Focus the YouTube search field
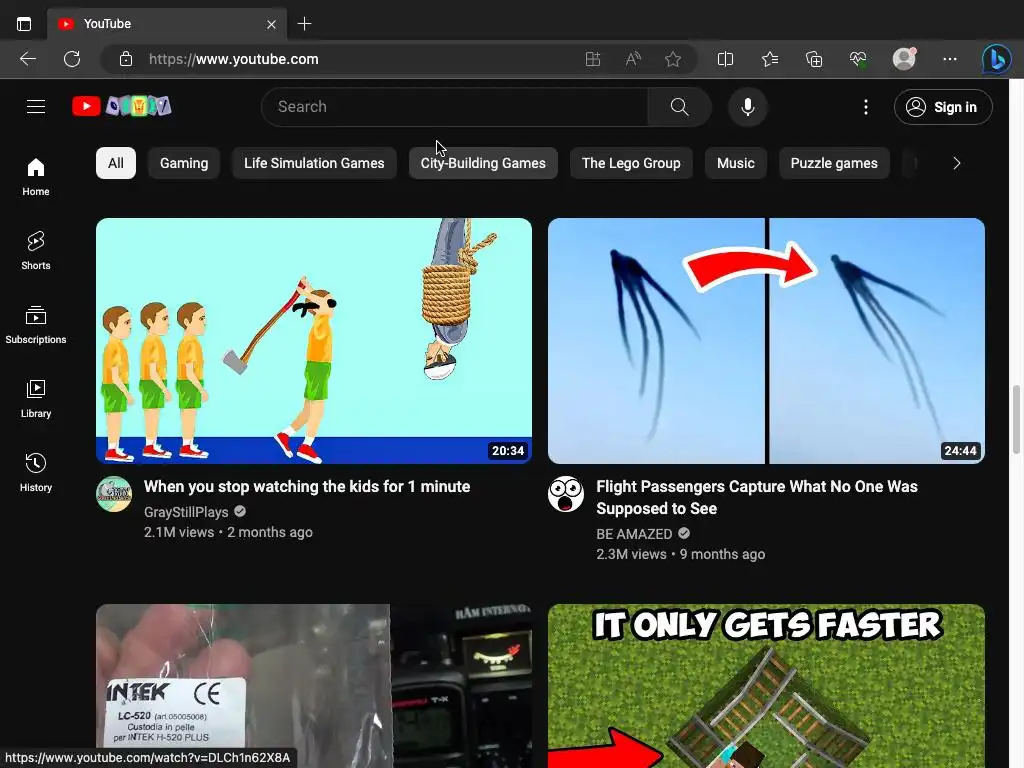1024x768 pixels. 455,106
